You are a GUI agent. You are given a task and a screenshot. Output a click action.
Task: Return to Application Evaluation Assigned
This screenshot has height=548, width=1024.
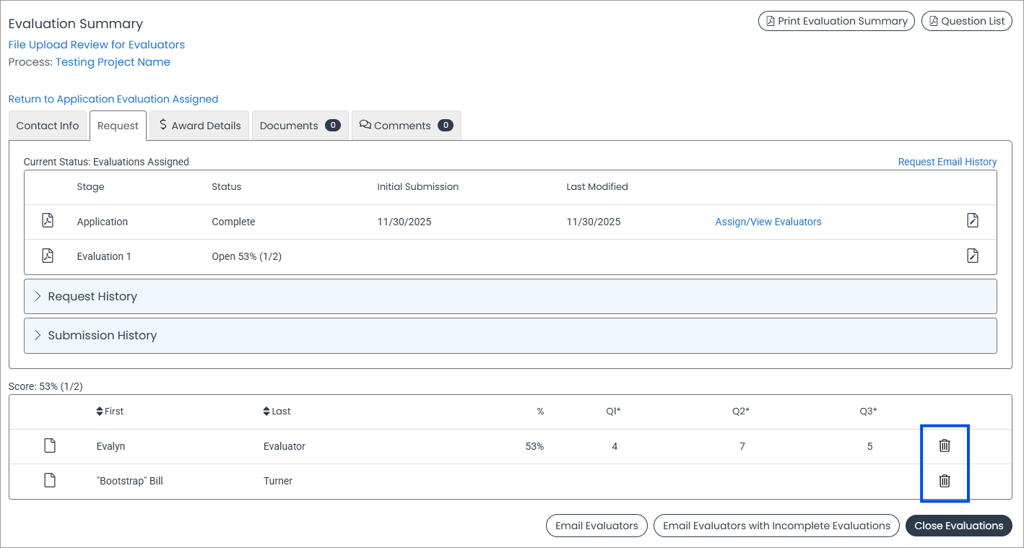pos(113,99)
